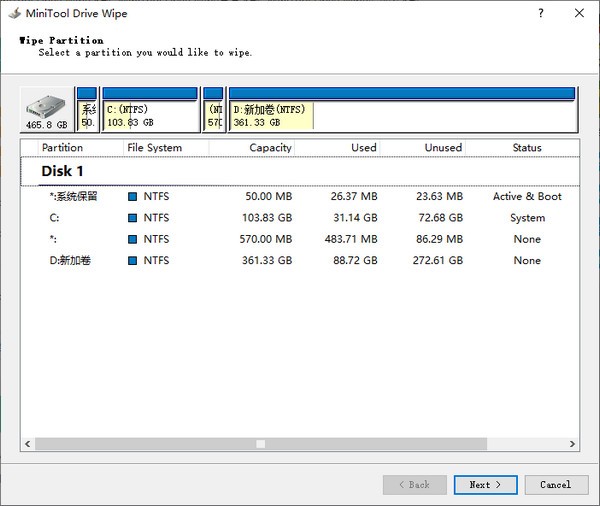Click the 31.14 GB used cell
The width and height of the screenshot is (600, 506).
tap(355, 218)
